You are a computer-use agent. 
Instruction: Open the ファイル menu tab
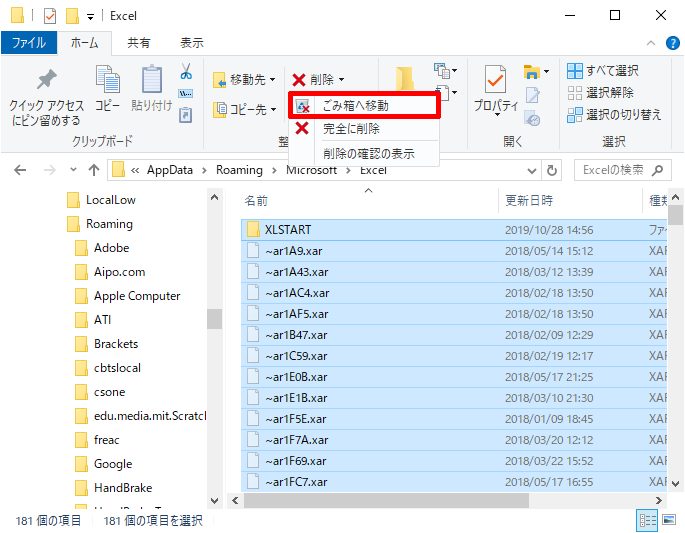tap(29, 42)
